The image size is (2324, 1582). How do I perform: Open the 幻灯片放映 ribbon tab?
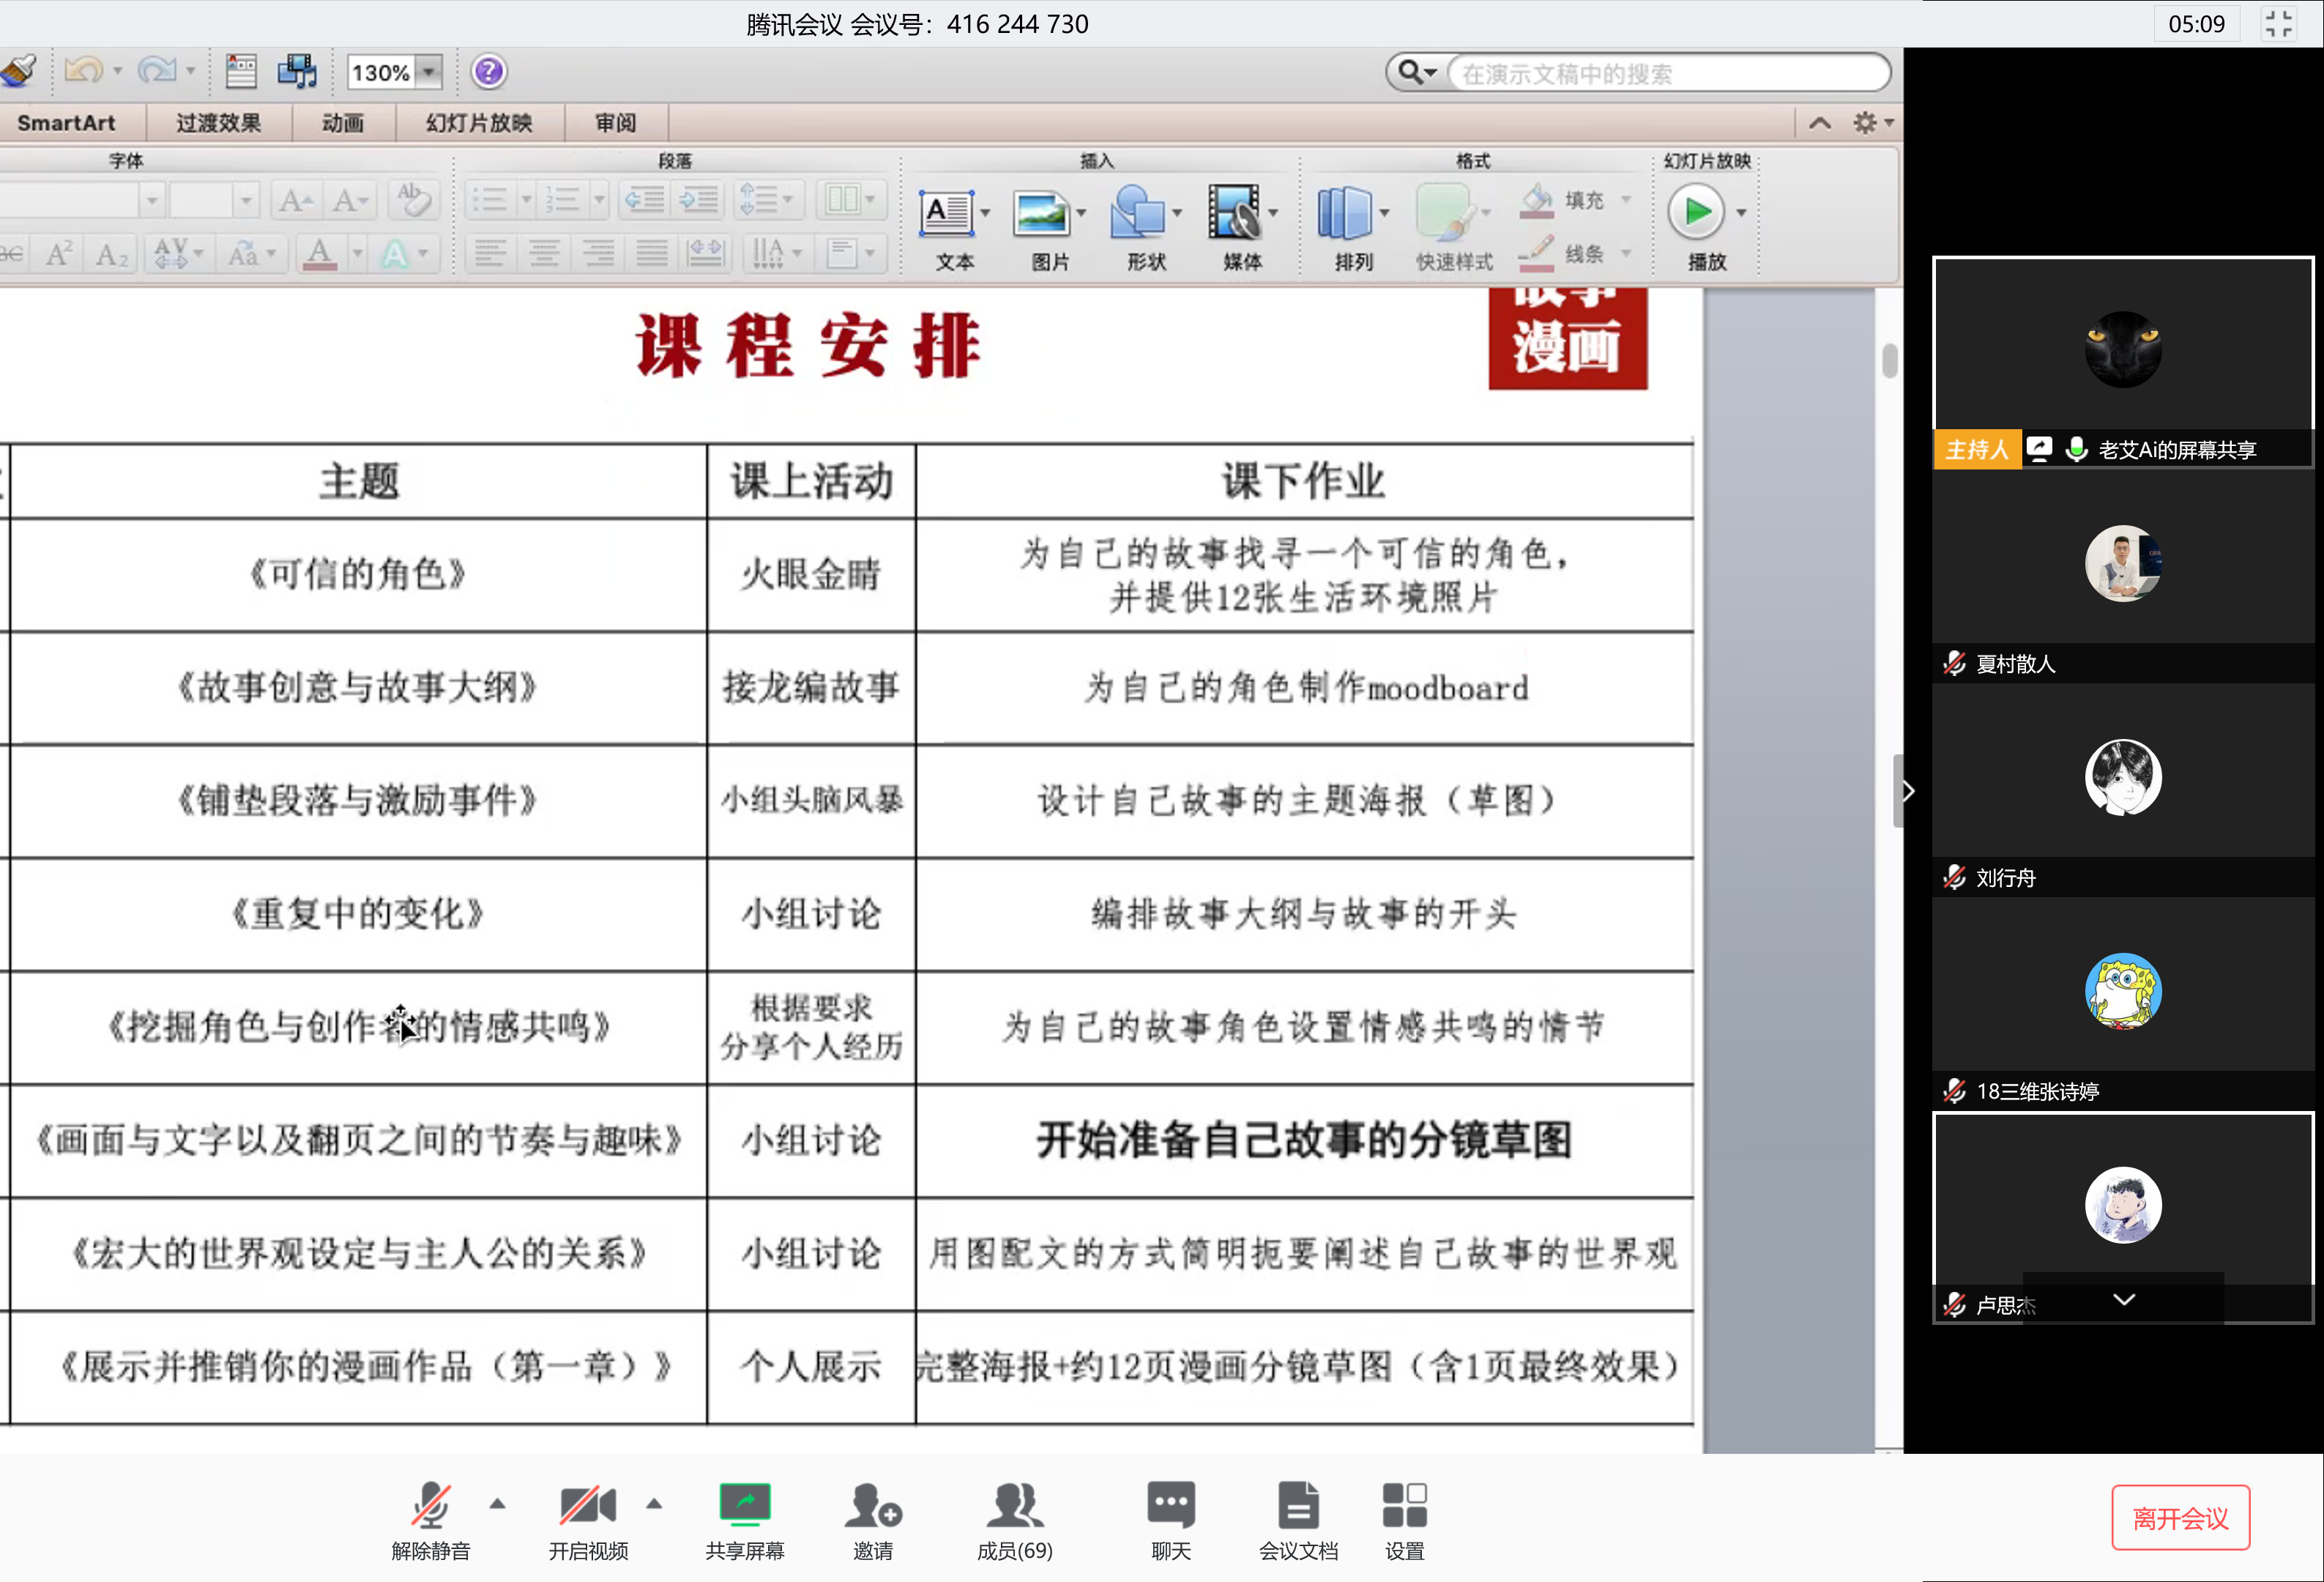tap(478, 123)
